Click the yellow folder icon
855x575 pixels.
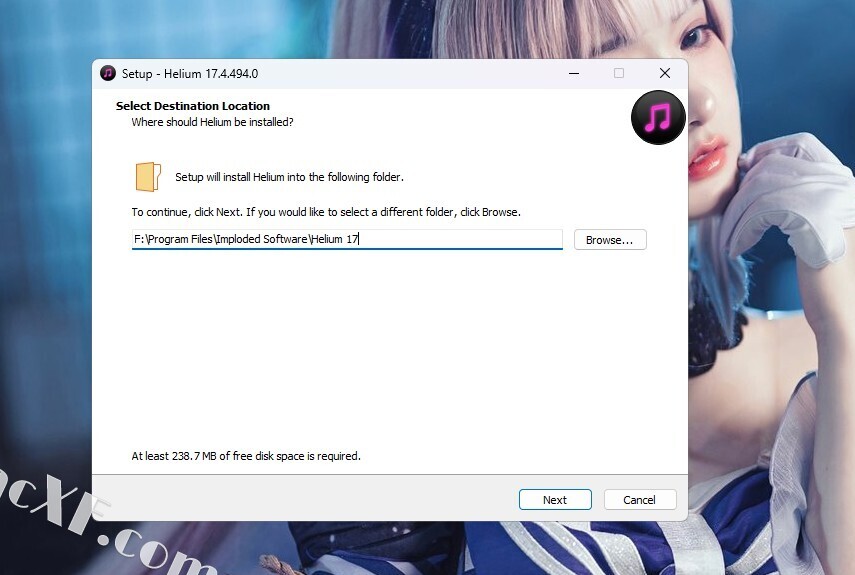[148, 177]
